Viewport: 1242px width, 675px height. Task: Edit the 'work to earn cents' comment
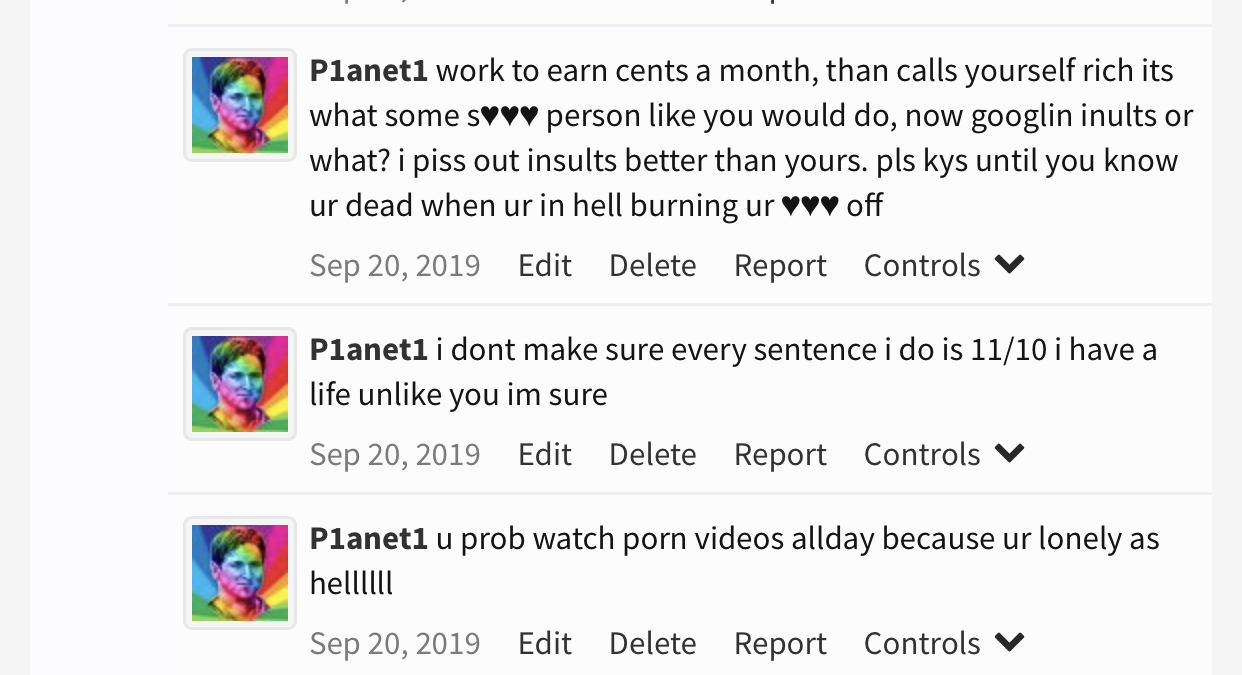[x=545, y=265]
